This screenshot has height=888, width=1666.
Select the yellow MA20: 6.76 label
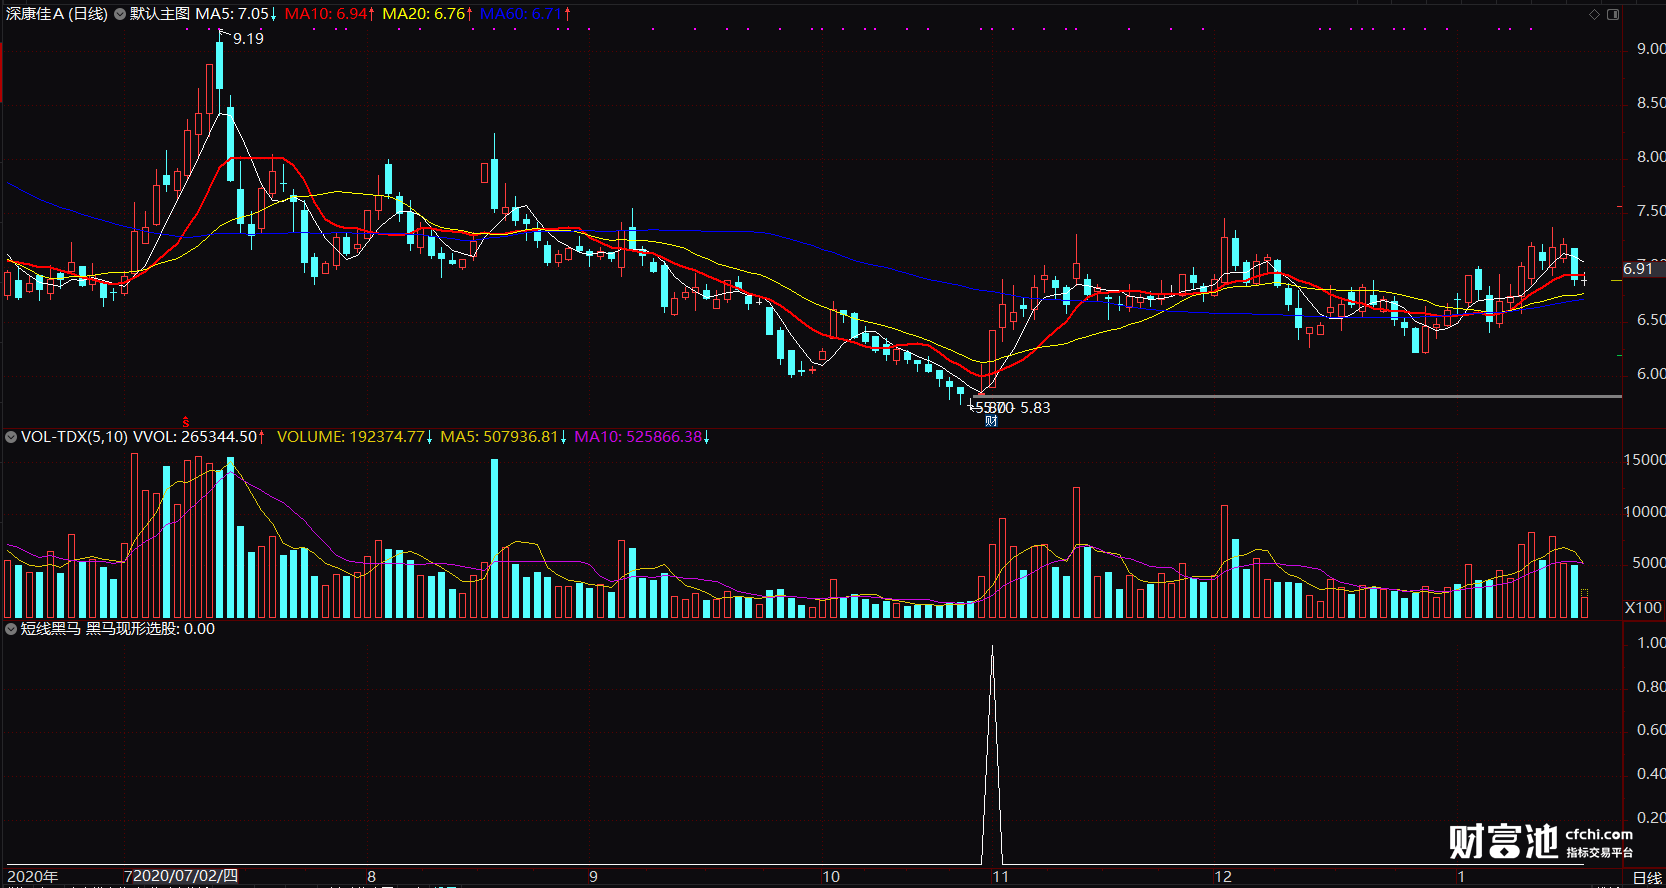(427, 14)
